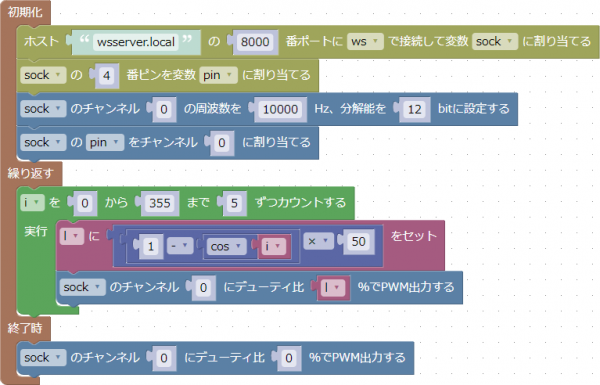Edit the port number 8000 field
This screenshot has height=385, width=600.
point(255,42)
